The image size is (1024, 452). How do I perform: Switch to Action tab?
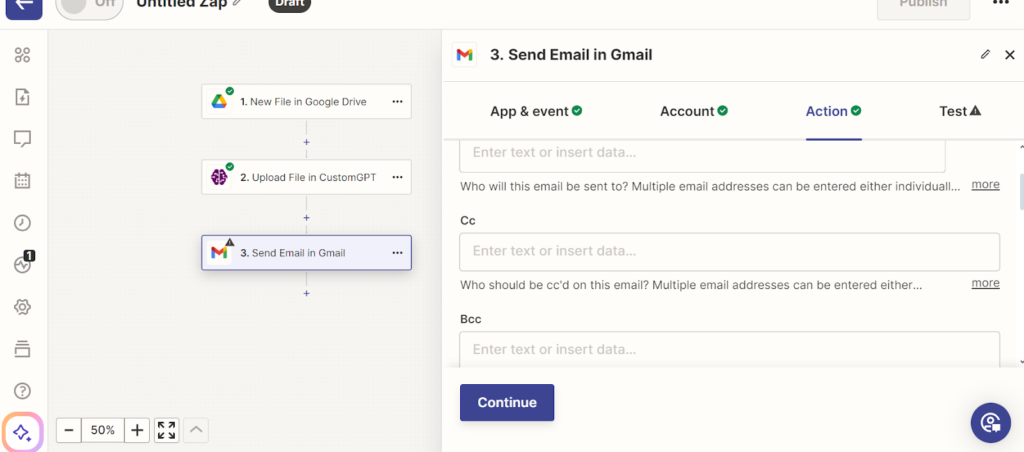coord(834,111)
